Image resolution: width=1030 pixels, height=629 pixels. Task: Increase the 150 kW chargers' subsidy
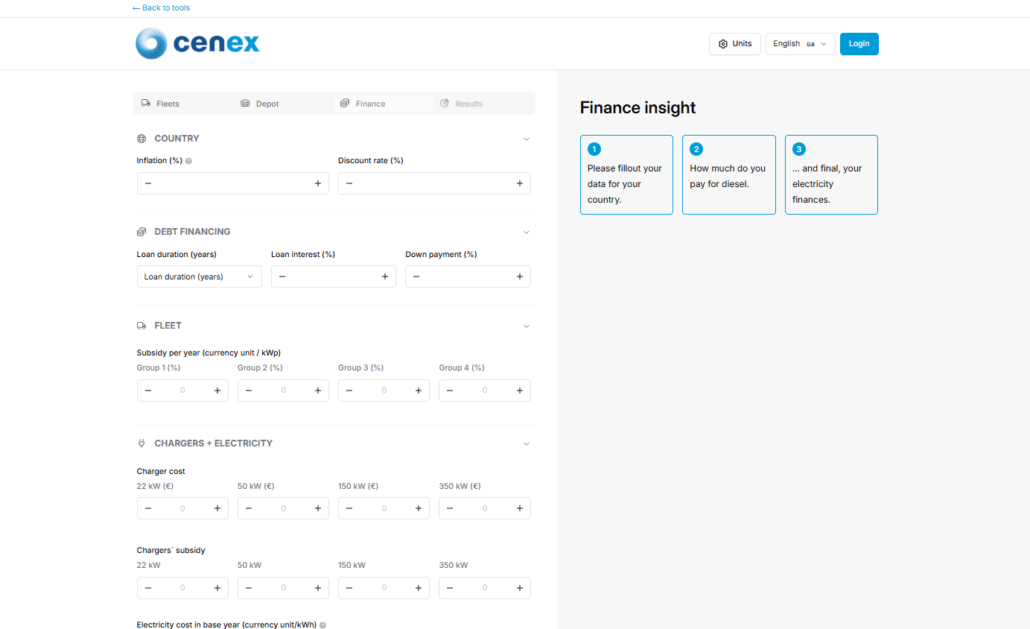click(x=418, y=588)
